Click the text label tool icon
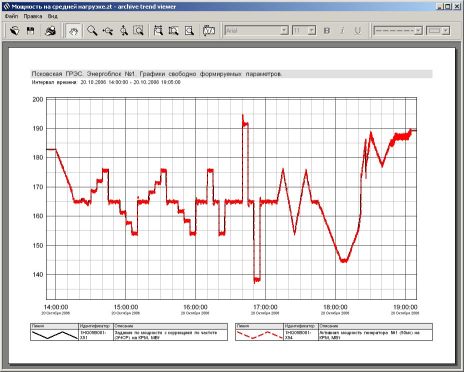This screenshot has width=464, height=372. pyautogui.click(x=209, y=31)
